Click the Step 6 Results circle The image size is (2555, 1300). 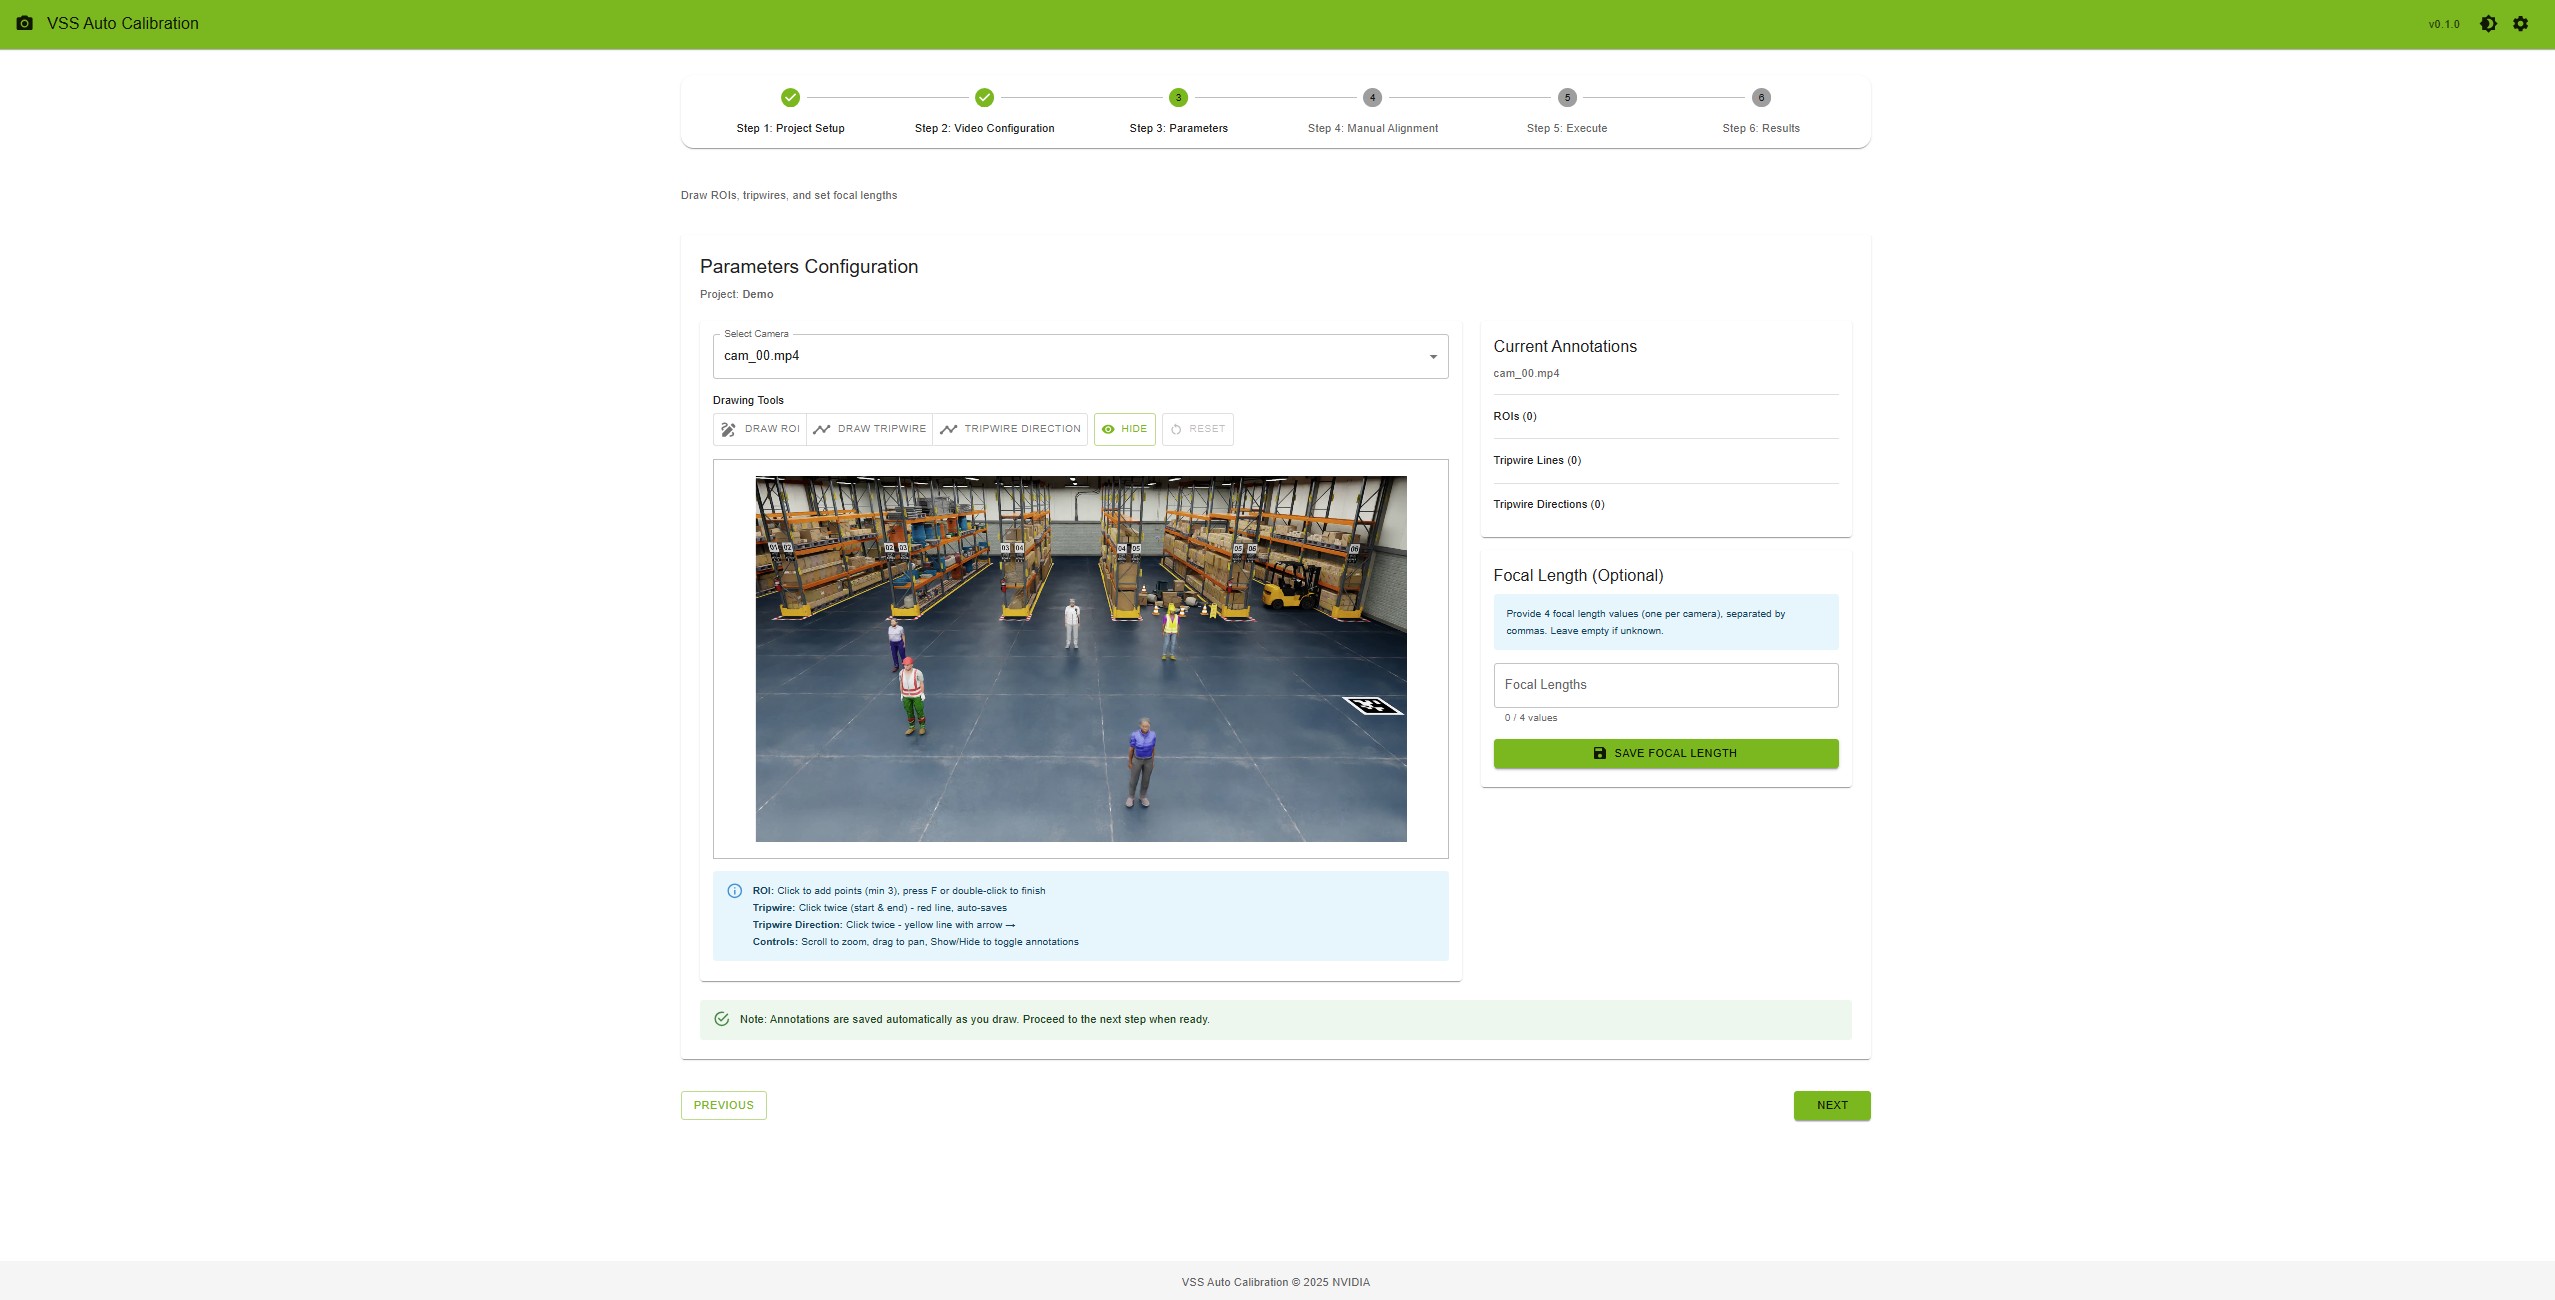coord(1760,98)
